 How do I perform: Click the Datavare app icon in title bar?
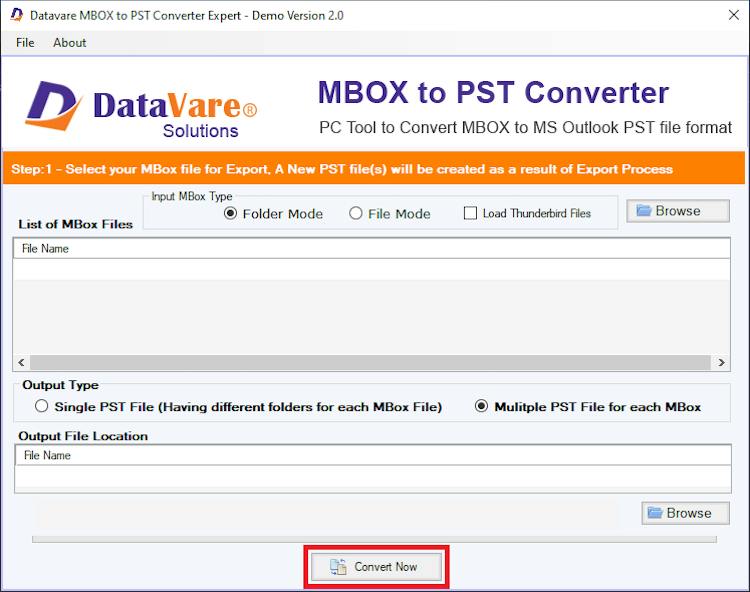tap(16, 15)
